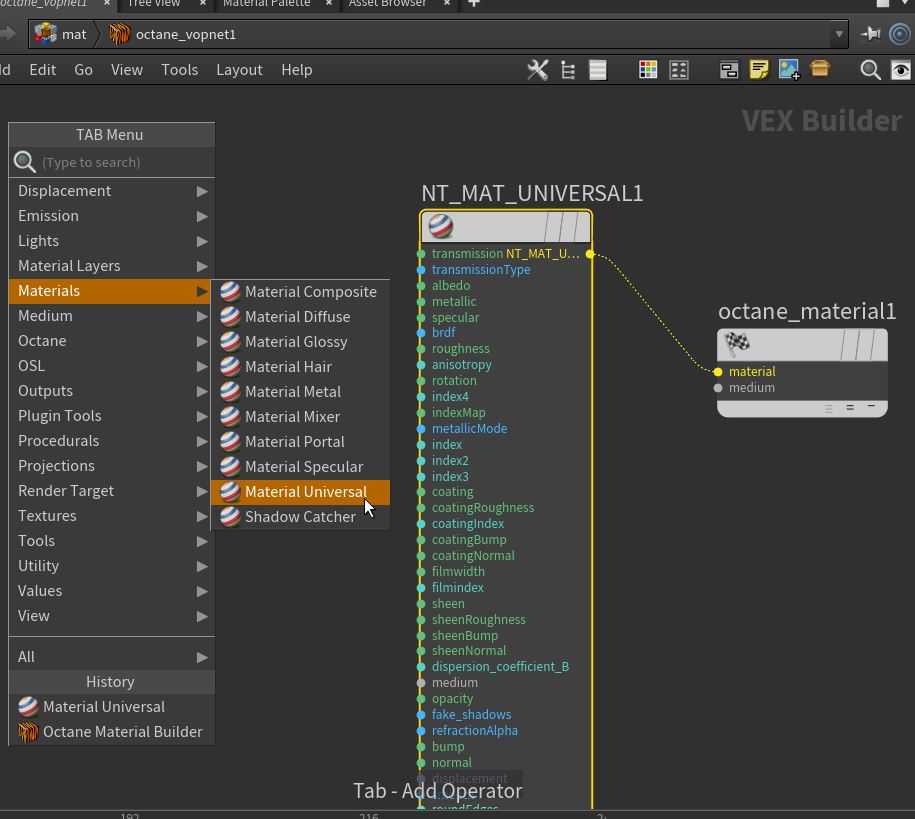The image size is (915, 819).
Task: Switch the network to tree list view
Action: 568,70
